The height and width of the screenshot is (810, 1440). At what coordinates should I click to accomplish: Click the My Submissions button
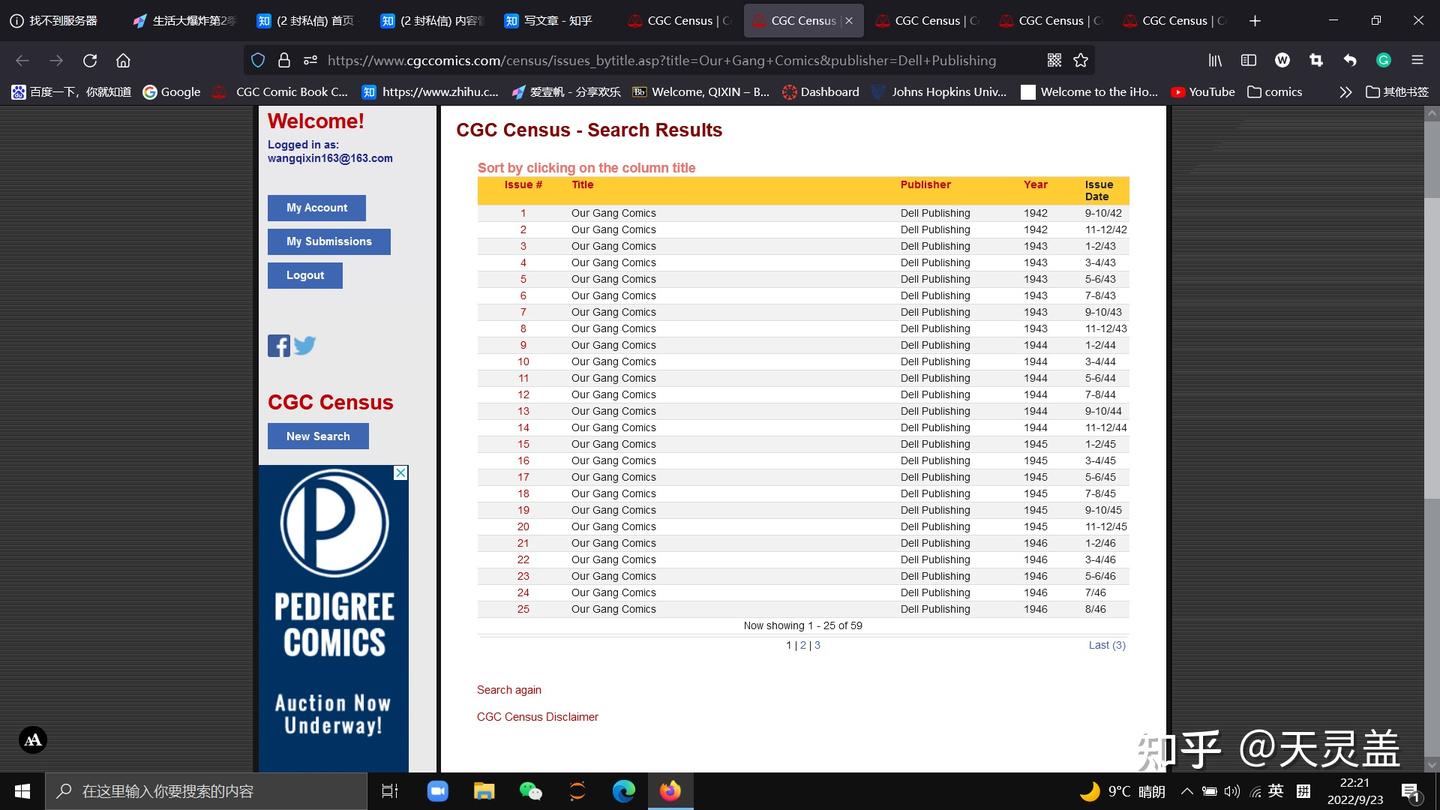pos(329,242)
